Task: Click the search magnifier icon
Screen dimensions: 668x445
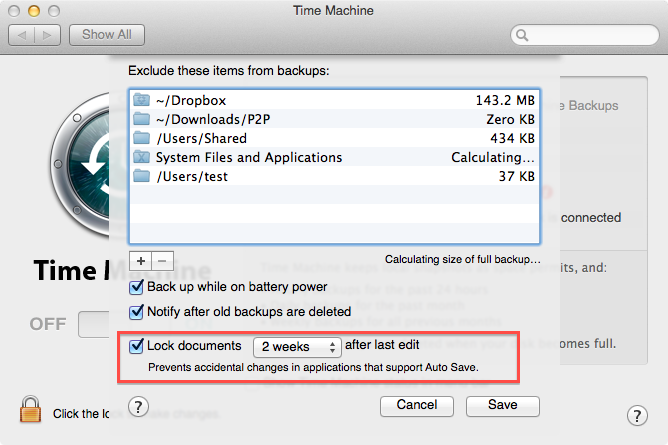Action: [x=522, y=35]
